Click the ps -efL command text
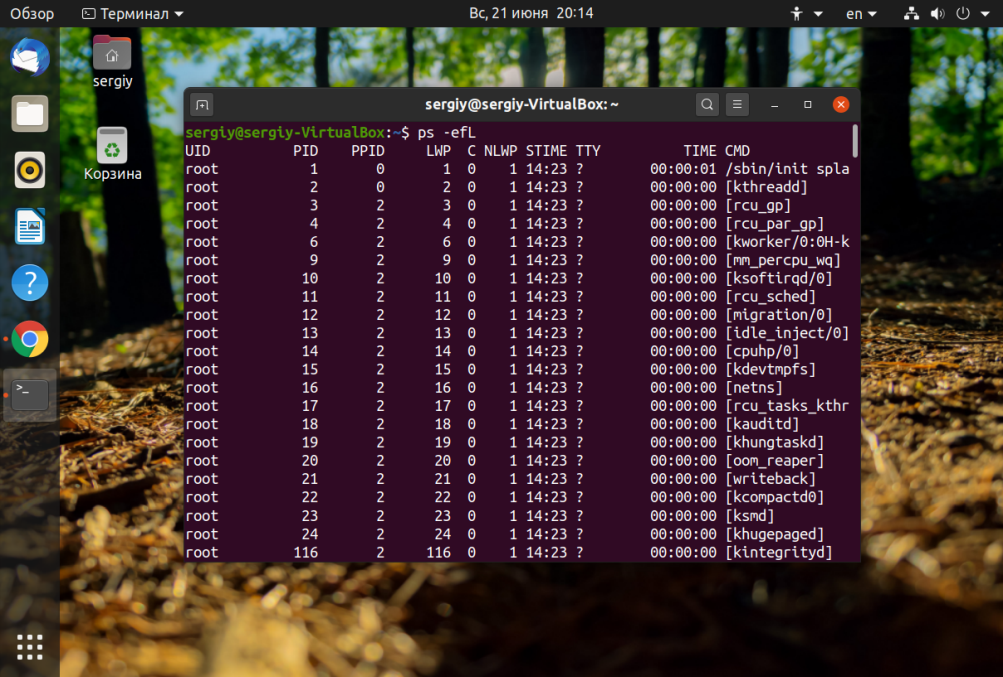 coord(446,132)
